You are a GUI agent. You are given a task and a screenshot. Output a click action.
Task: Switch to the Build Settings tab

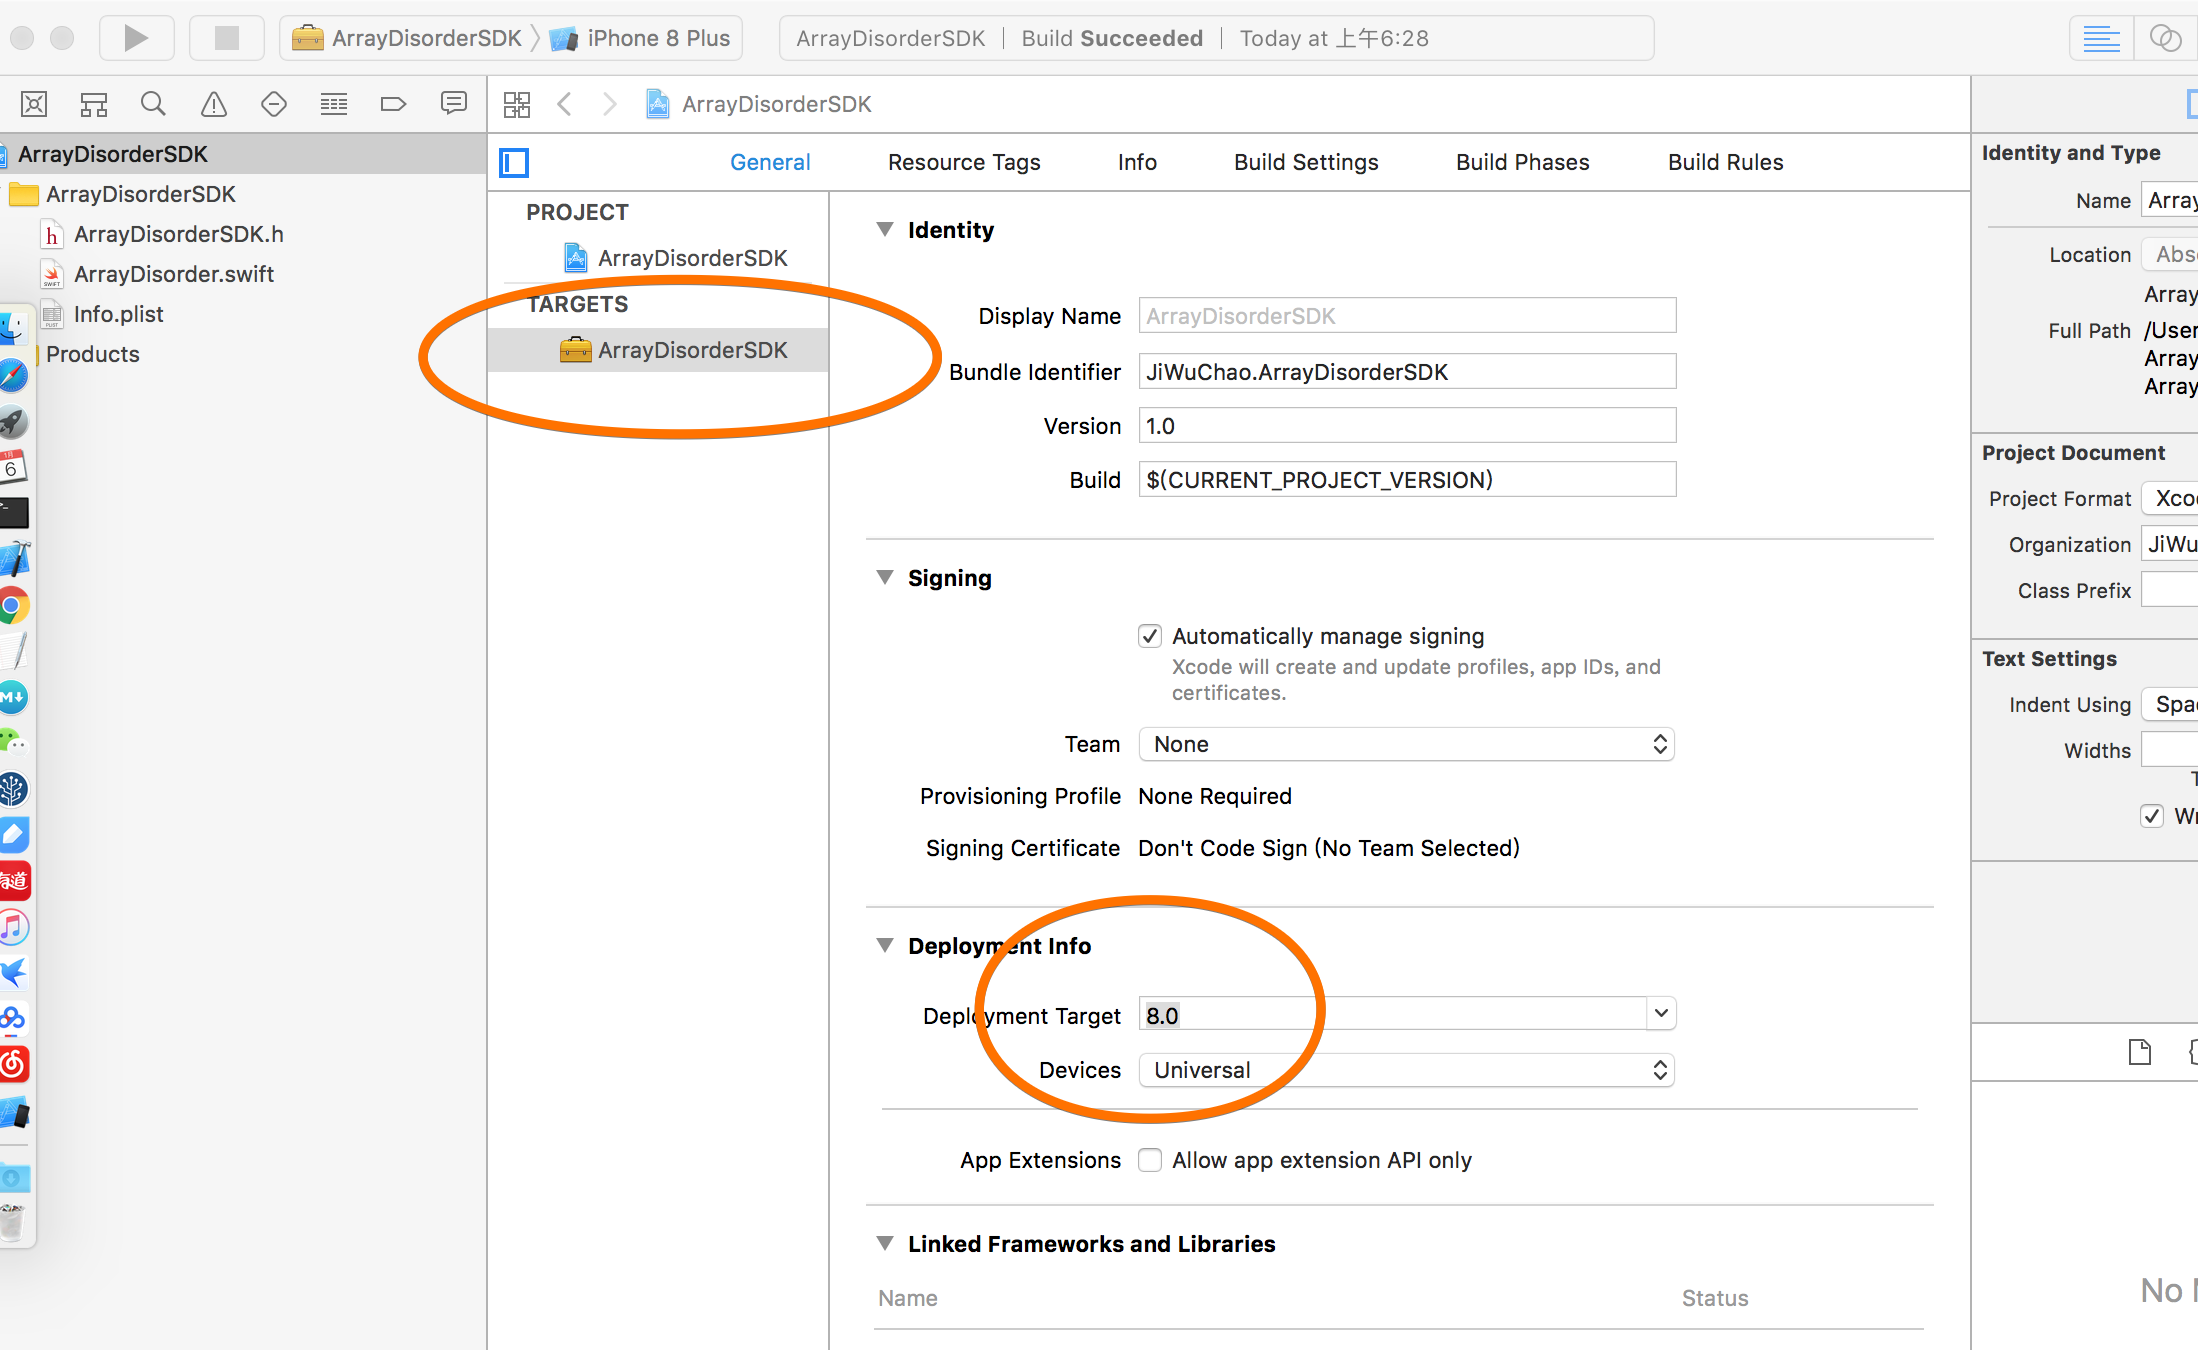coord(1305,162)
